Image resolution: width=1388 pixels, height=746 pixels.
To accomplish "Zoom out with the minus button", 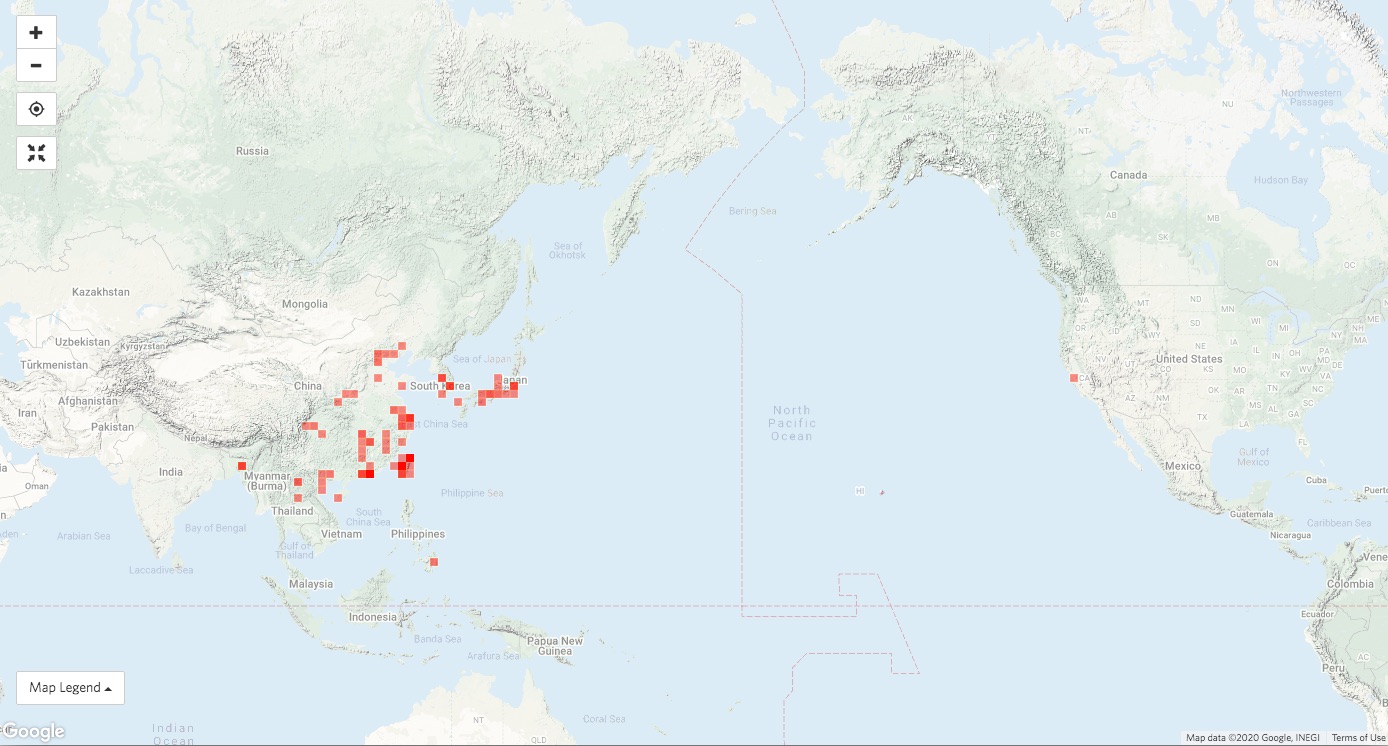I will pos(36,65).
